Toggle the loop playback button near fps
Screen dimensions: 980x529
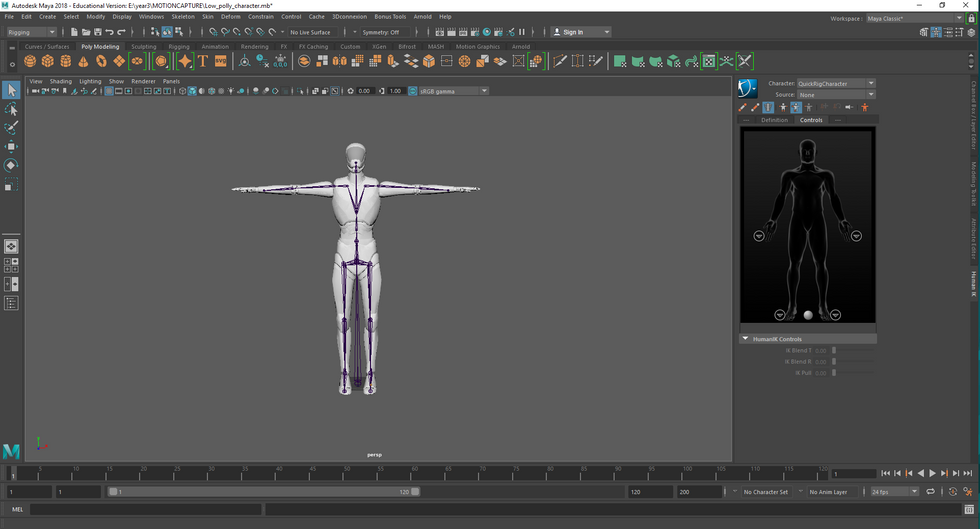(x=931, y=492)
